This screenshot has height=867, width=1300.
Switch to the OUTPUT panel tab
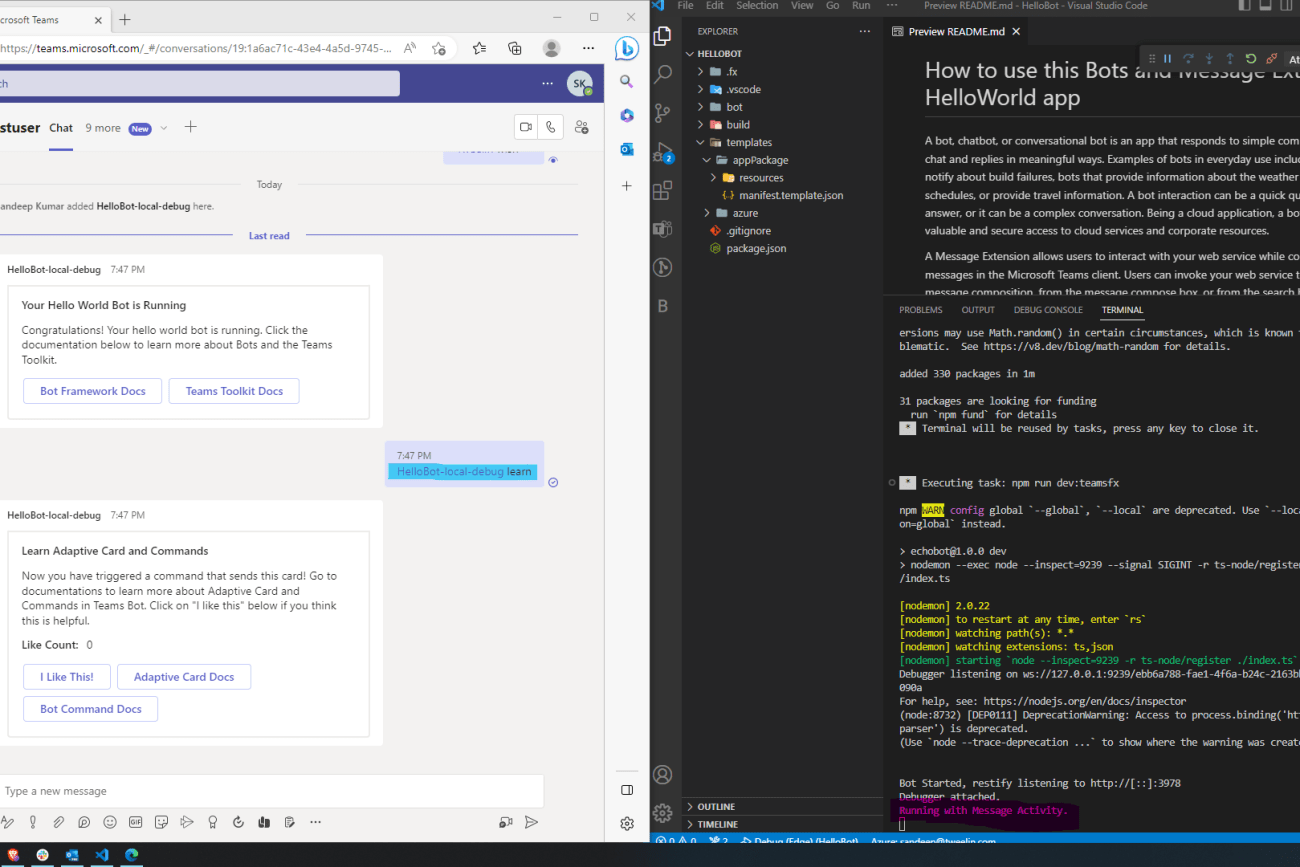pyautogui.click(x=978, y=310)
